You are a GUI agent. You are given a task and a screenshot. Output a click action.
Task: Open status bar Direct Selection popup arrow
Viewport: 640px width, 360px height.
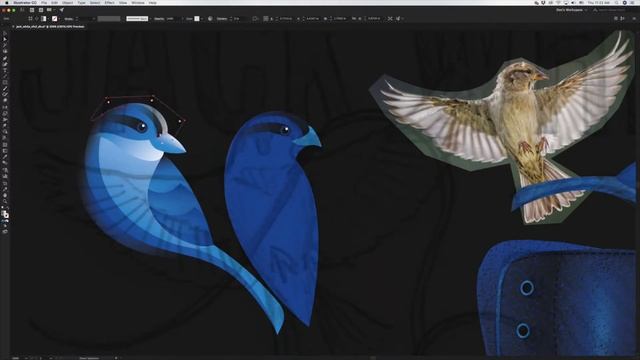[116, 358]
